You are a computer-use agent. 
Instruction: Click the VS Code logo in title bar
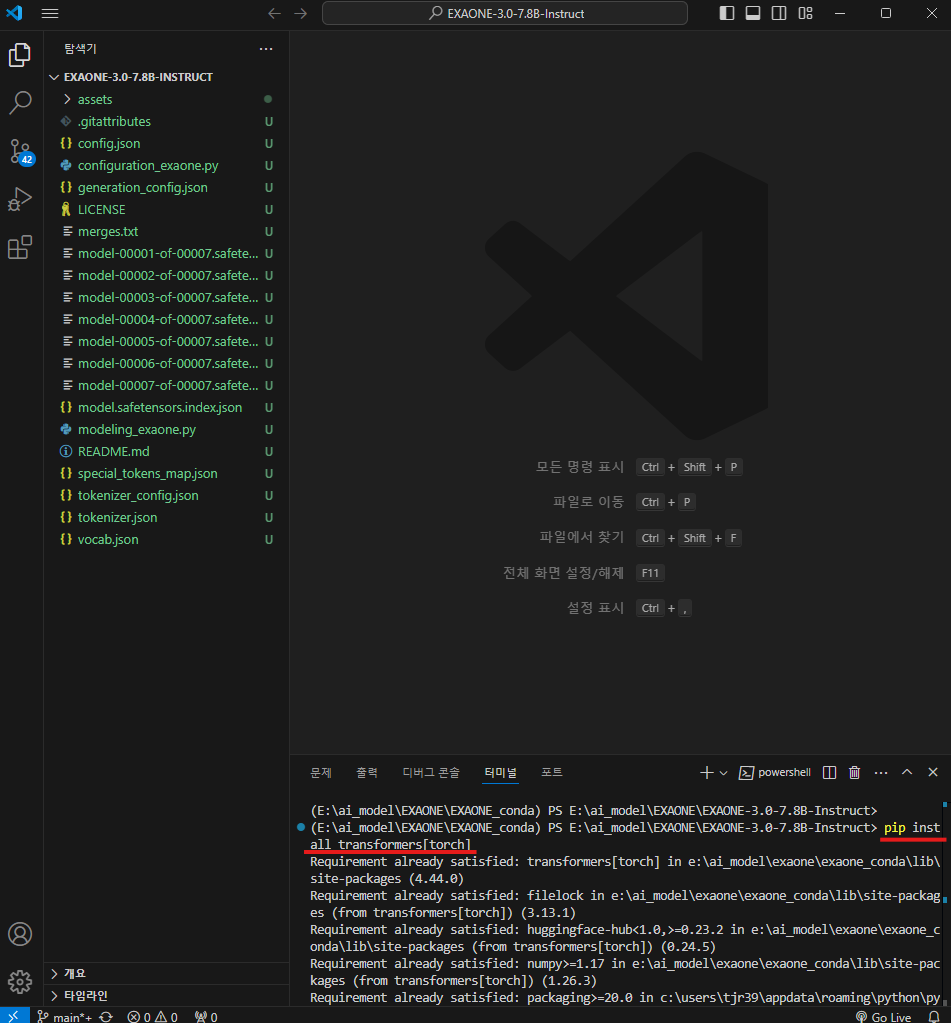[x=14, y=13]
